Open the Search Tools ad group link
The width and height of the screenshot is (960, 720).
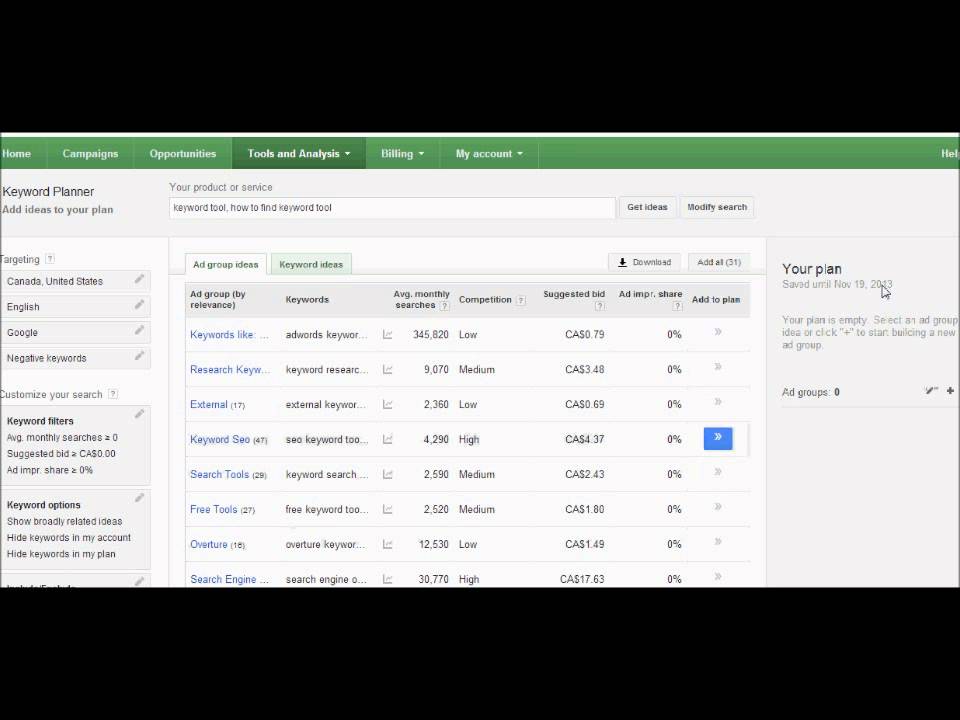coord(219,474)
